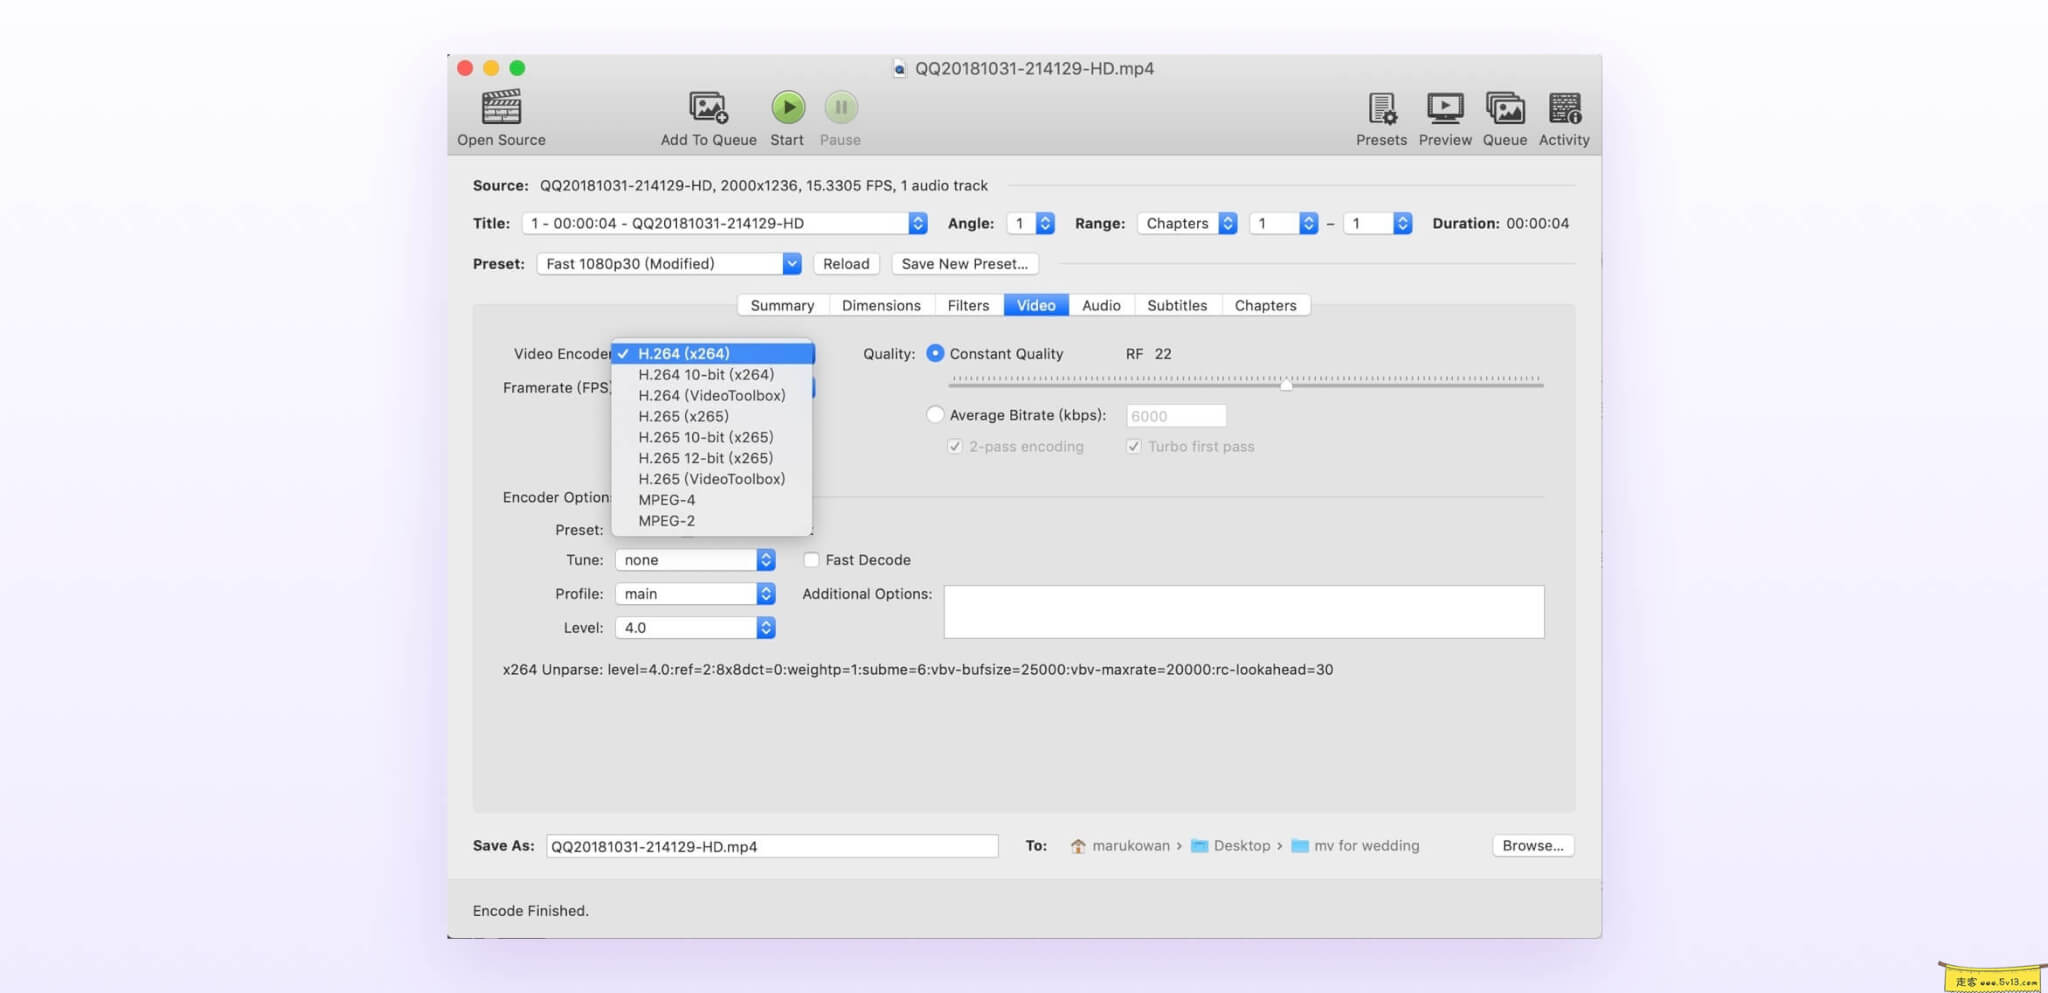Open the Tune dropdown set to none
The width and height of the screenshot is (2048, 993).
695,560
